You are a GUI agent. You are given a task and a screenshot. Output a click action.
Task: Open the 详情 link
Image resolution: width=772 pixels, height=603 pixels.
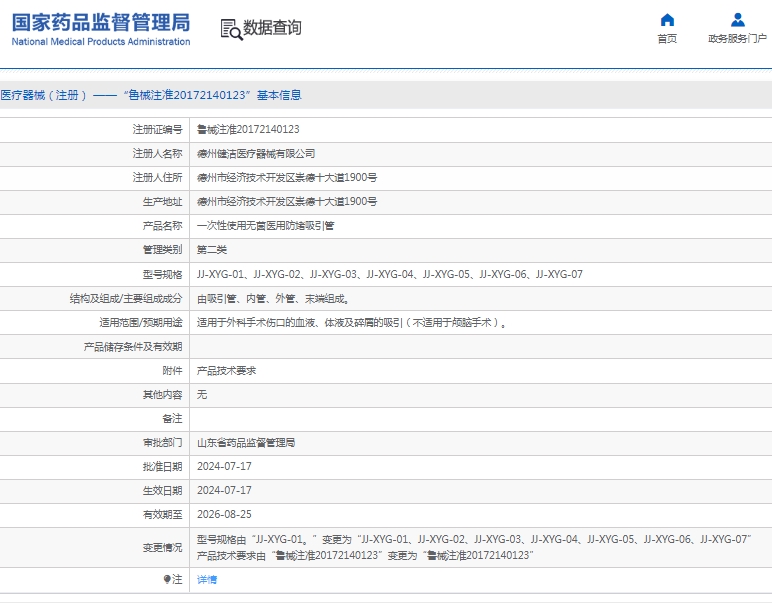207,580
